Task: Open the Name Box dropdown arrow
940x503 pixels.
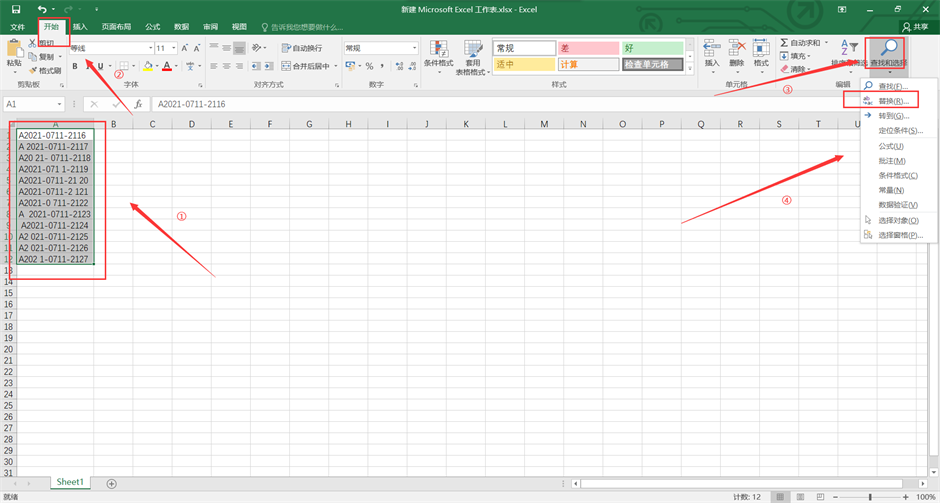Action: coord(61,104)
